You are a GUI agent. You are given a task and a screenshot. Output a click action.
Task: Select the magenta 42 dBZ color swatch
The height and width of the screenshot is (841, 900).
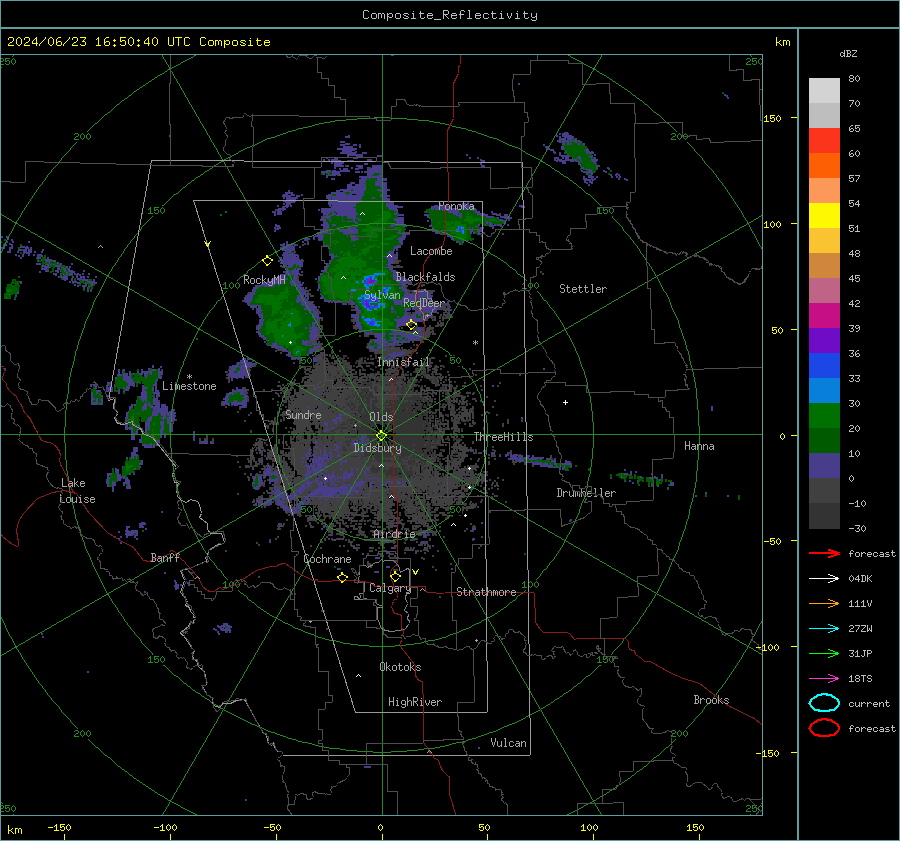tap(824, 316)
